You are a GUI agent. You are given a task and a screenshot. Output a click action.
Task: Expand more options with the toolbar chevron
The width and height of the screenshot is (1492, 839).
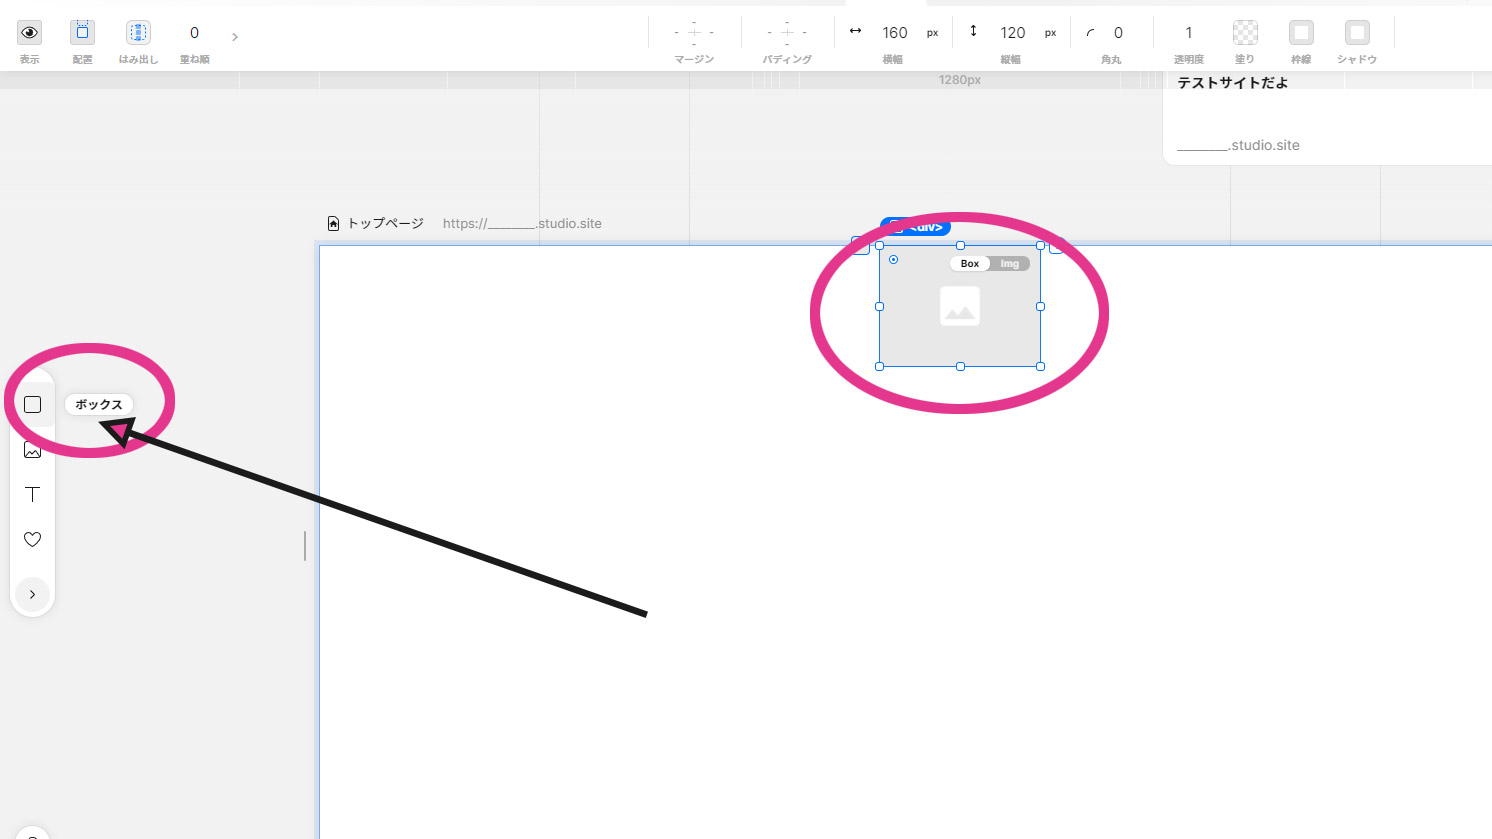click(235, 37)
